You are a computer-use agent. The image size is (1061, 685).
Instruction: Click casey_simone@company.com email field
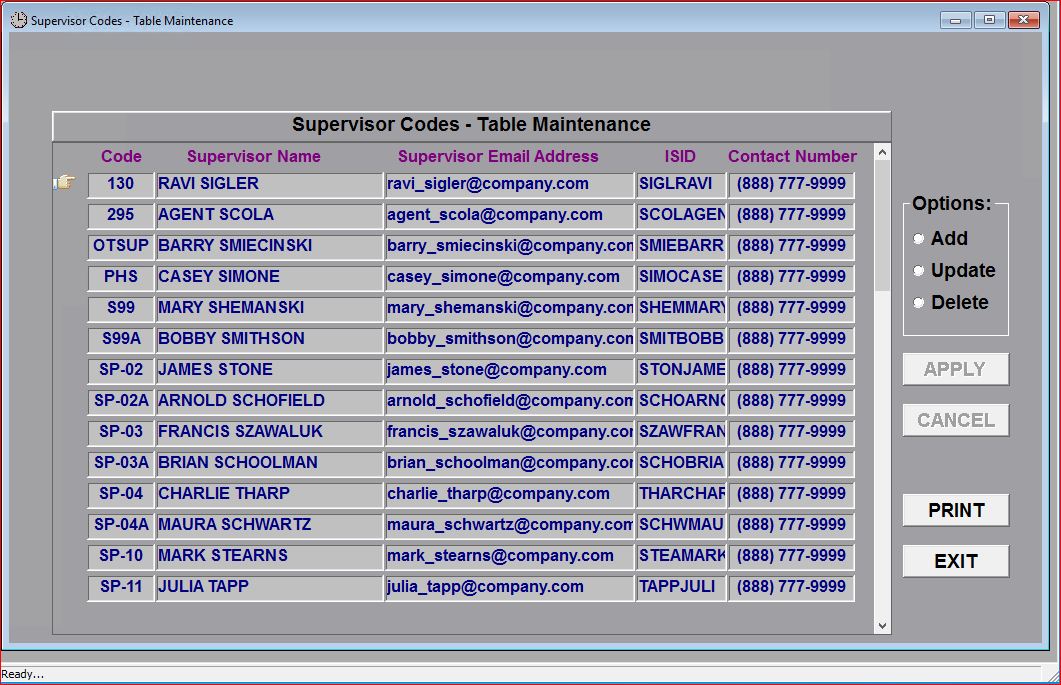509,277
